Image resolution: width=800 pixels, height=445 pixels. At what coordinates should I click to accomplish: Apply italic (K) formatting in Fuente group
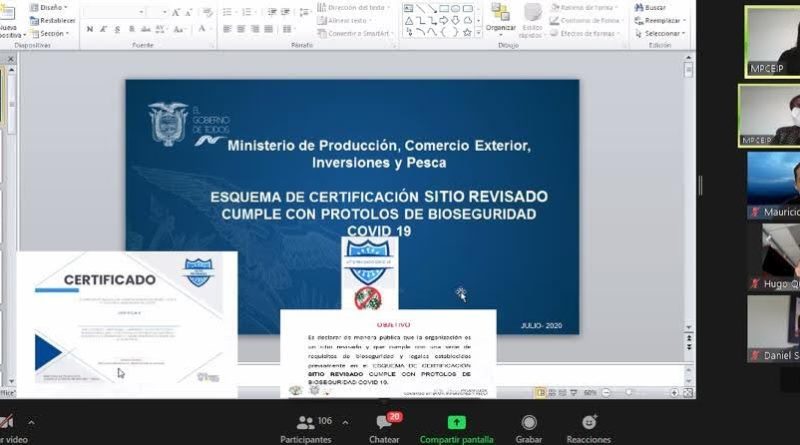[x=103, y=30]
